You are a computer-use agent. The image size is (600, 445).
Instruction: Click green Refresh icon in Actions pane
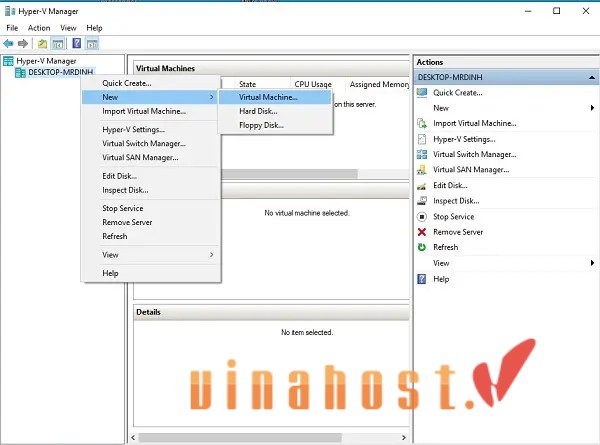point(422,247)
